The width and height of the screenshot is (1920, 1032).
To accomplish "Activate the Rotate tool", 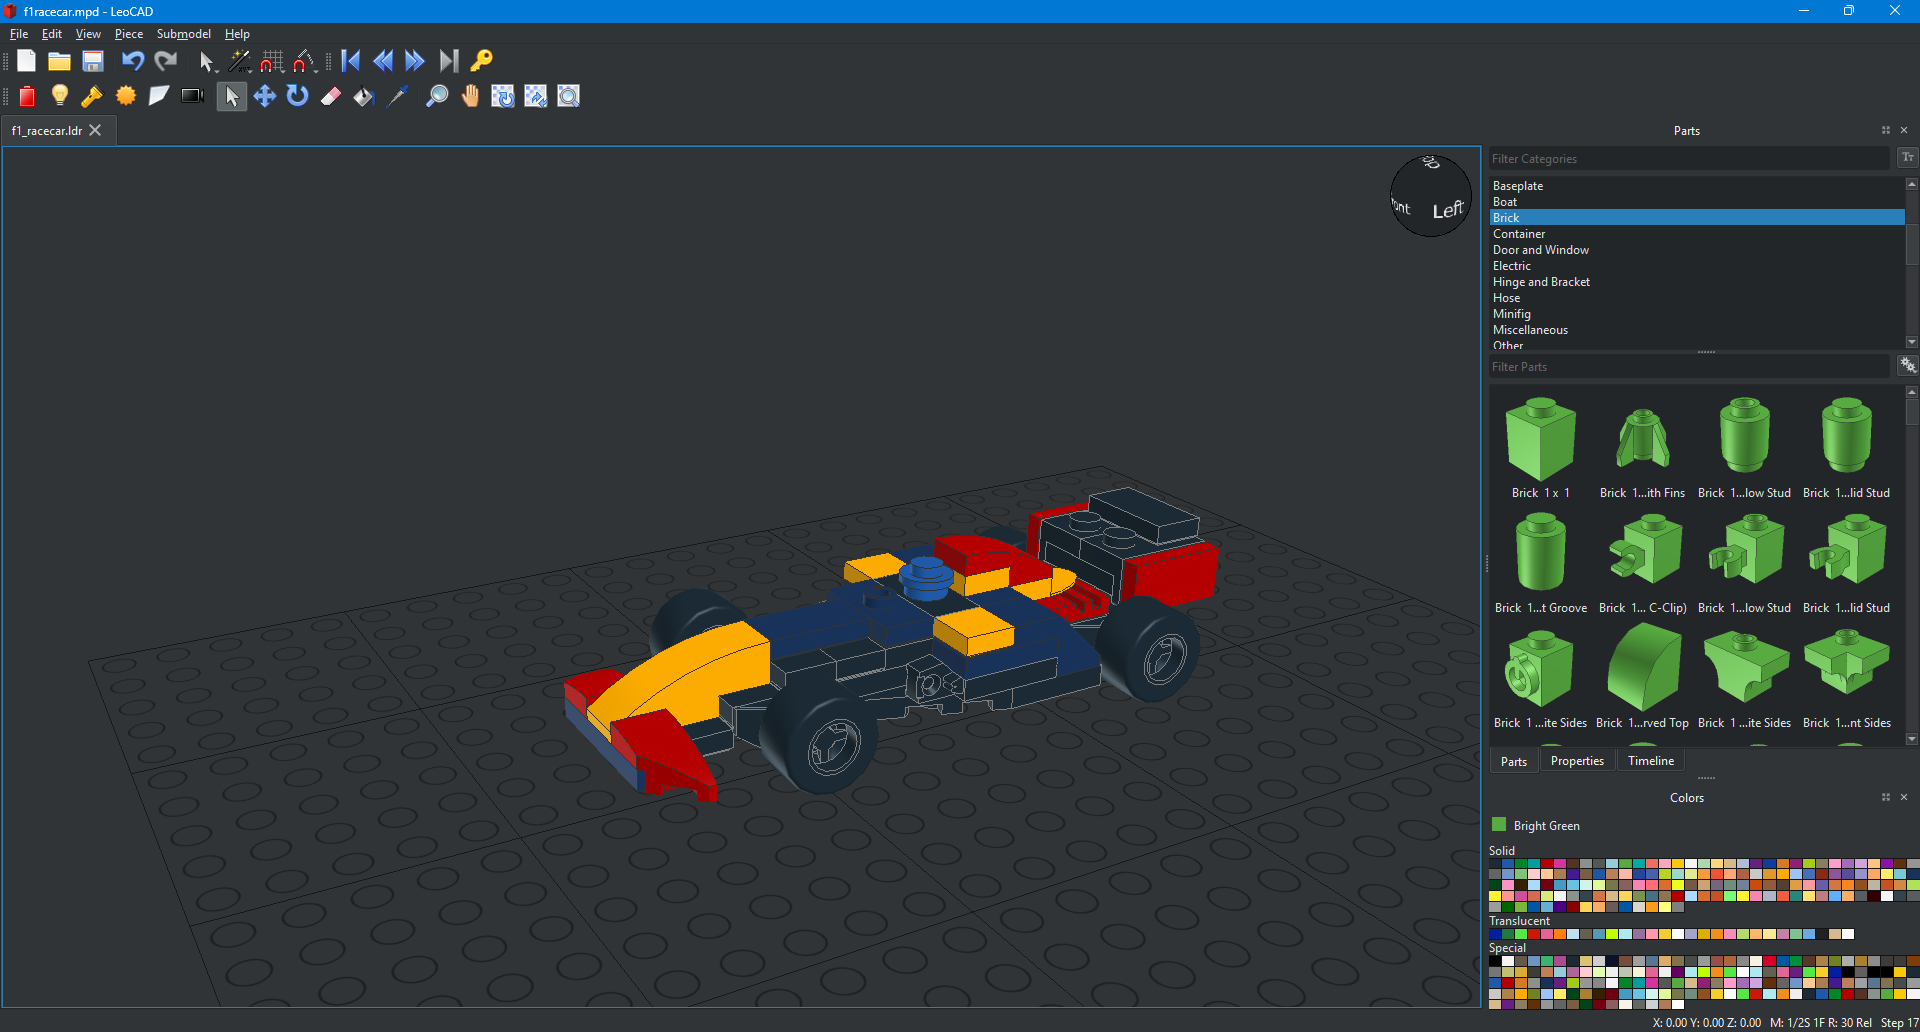I will click(298, 96).
